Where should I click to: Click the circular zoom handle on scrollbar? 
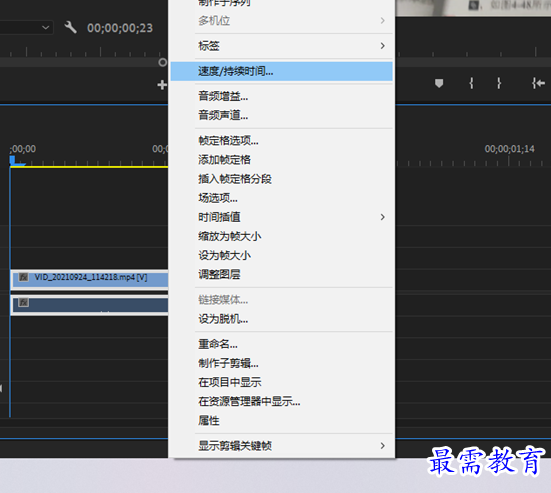(162, 63)
